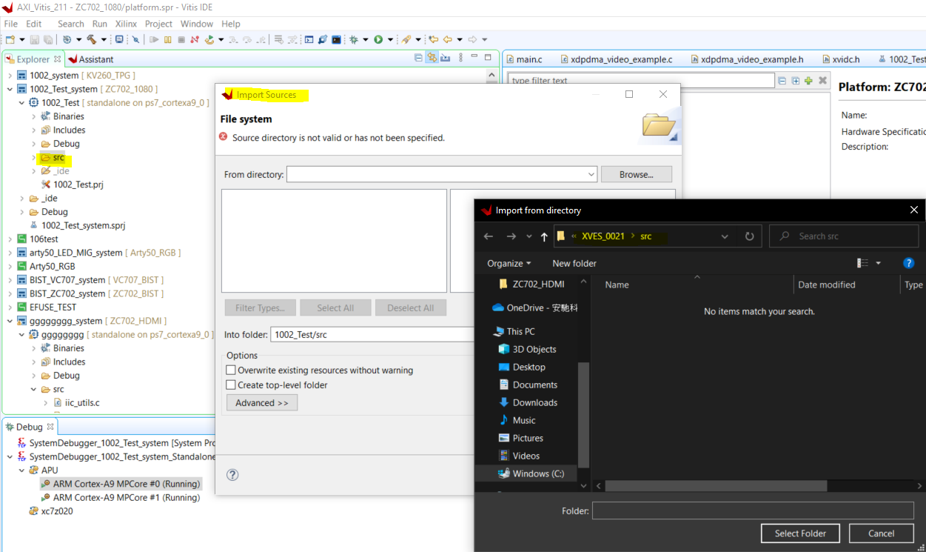Image resolution: width=926 pixels, height=552 pixels.
Task: Click the New project toolbar icon
Action: tap(10, 40)
